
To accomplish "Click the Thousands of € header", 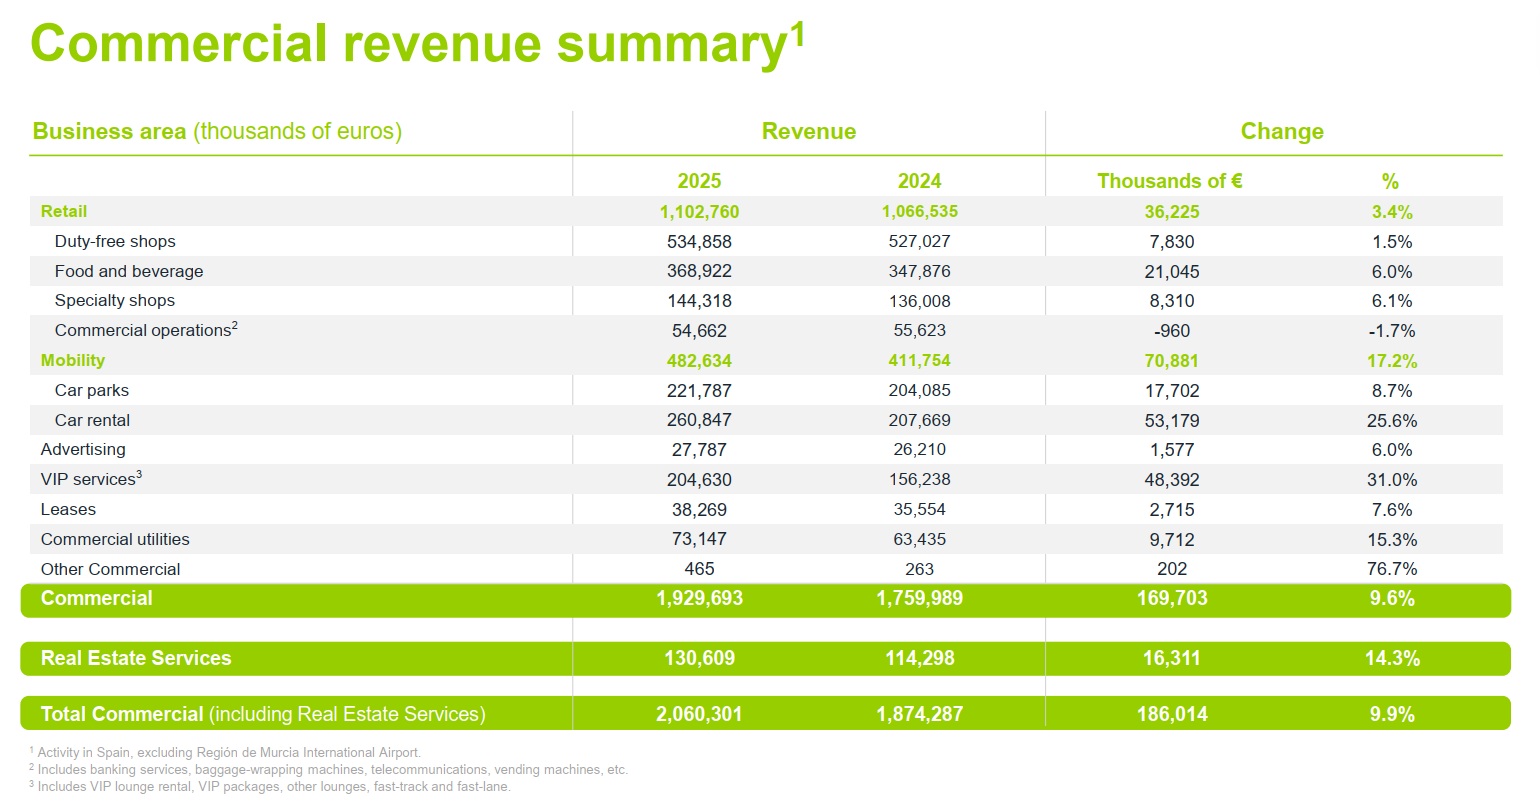I will (1170, 181).
